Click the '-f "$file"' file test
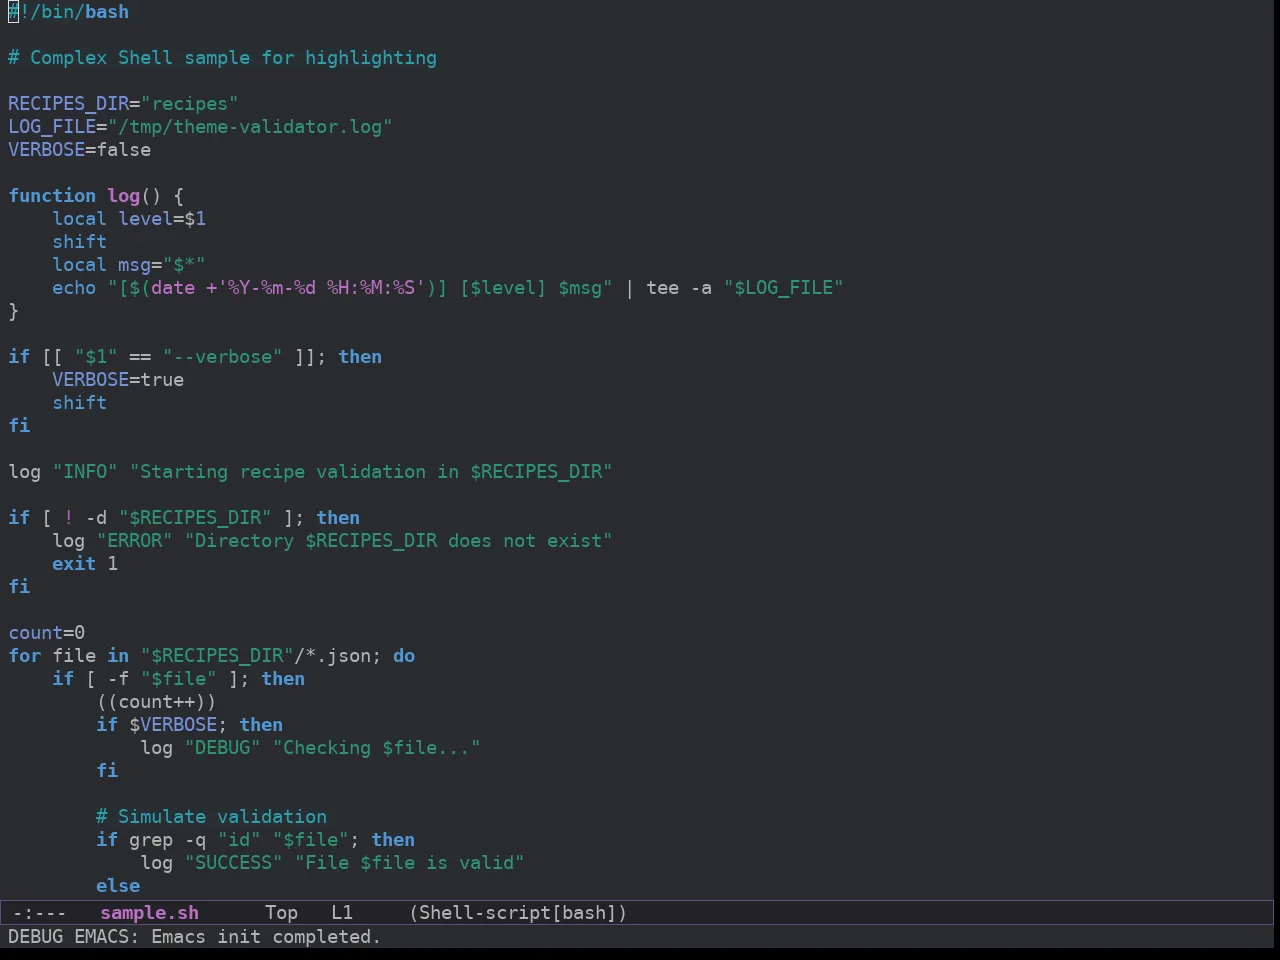Image resolution: width=1280 pixels, height=960 pixels. coord(162,679)
